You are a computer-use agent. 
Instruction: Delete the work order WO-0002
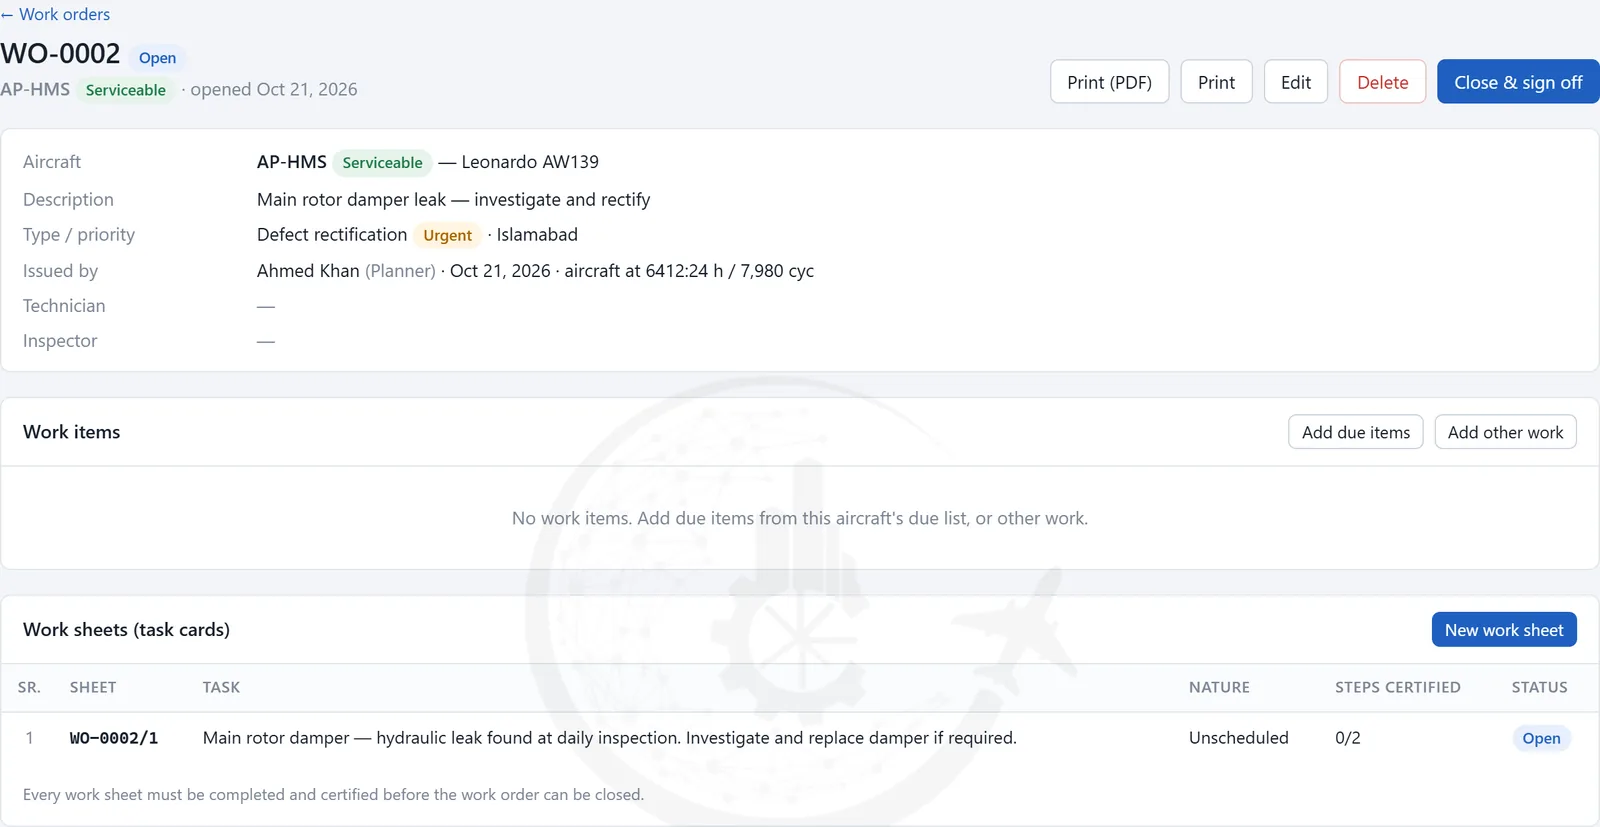[1382, 82]
